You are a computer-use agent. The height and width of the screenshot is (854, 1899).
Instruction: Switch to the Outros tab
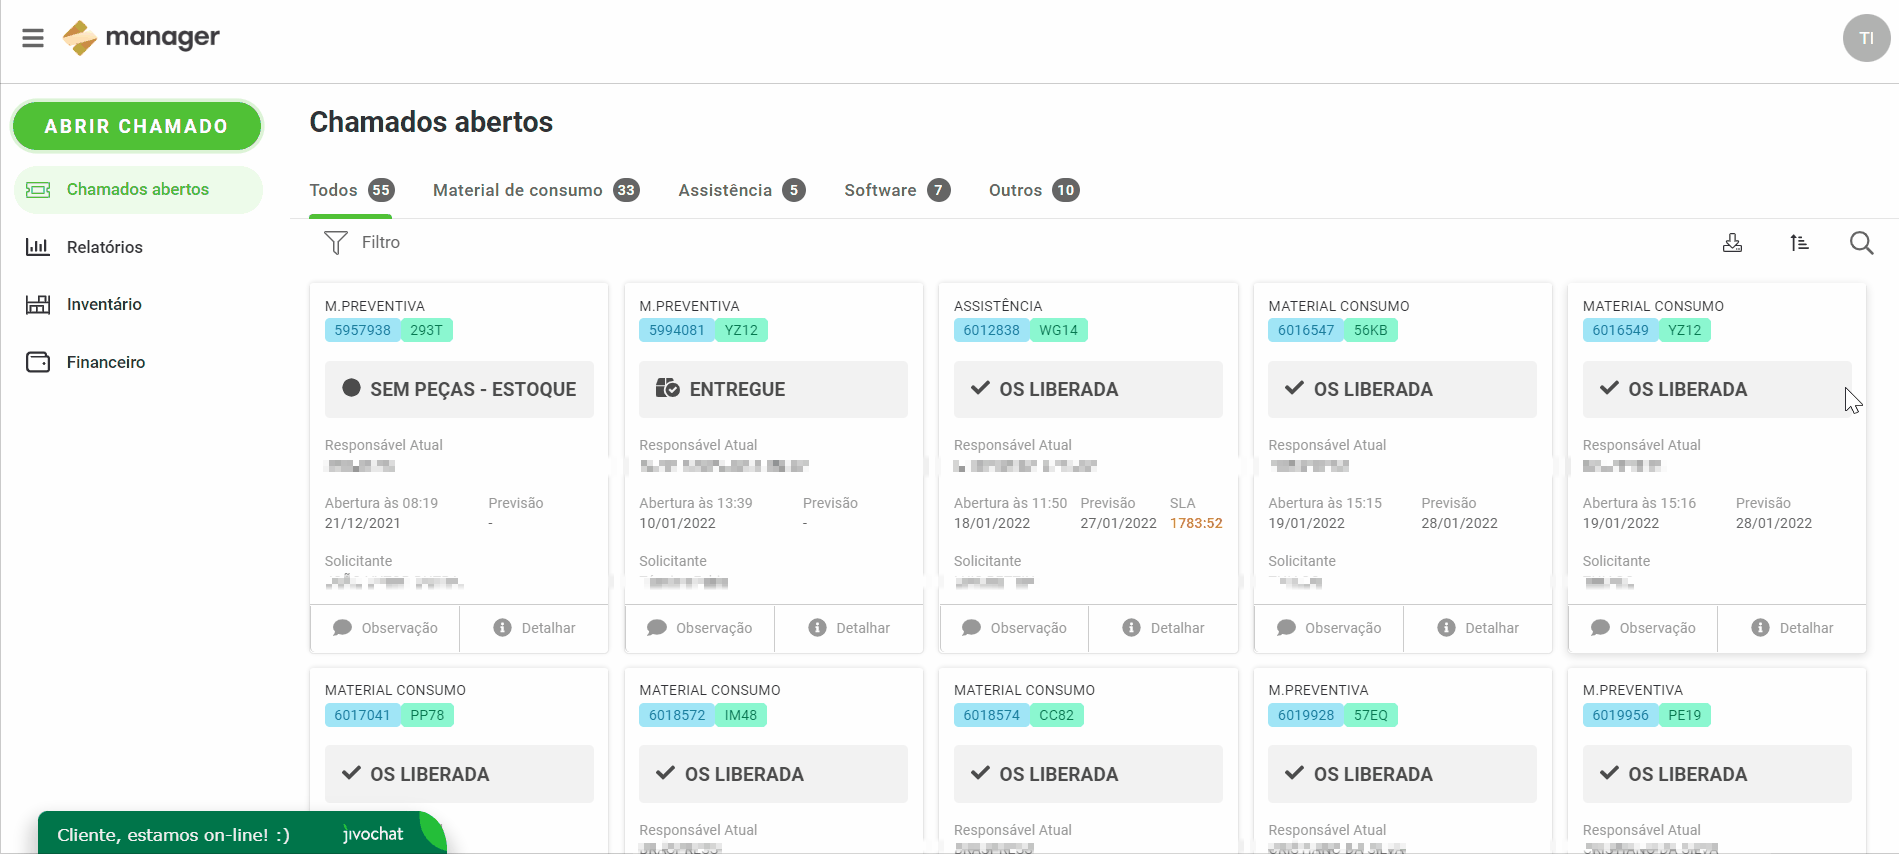(1034, 190)
